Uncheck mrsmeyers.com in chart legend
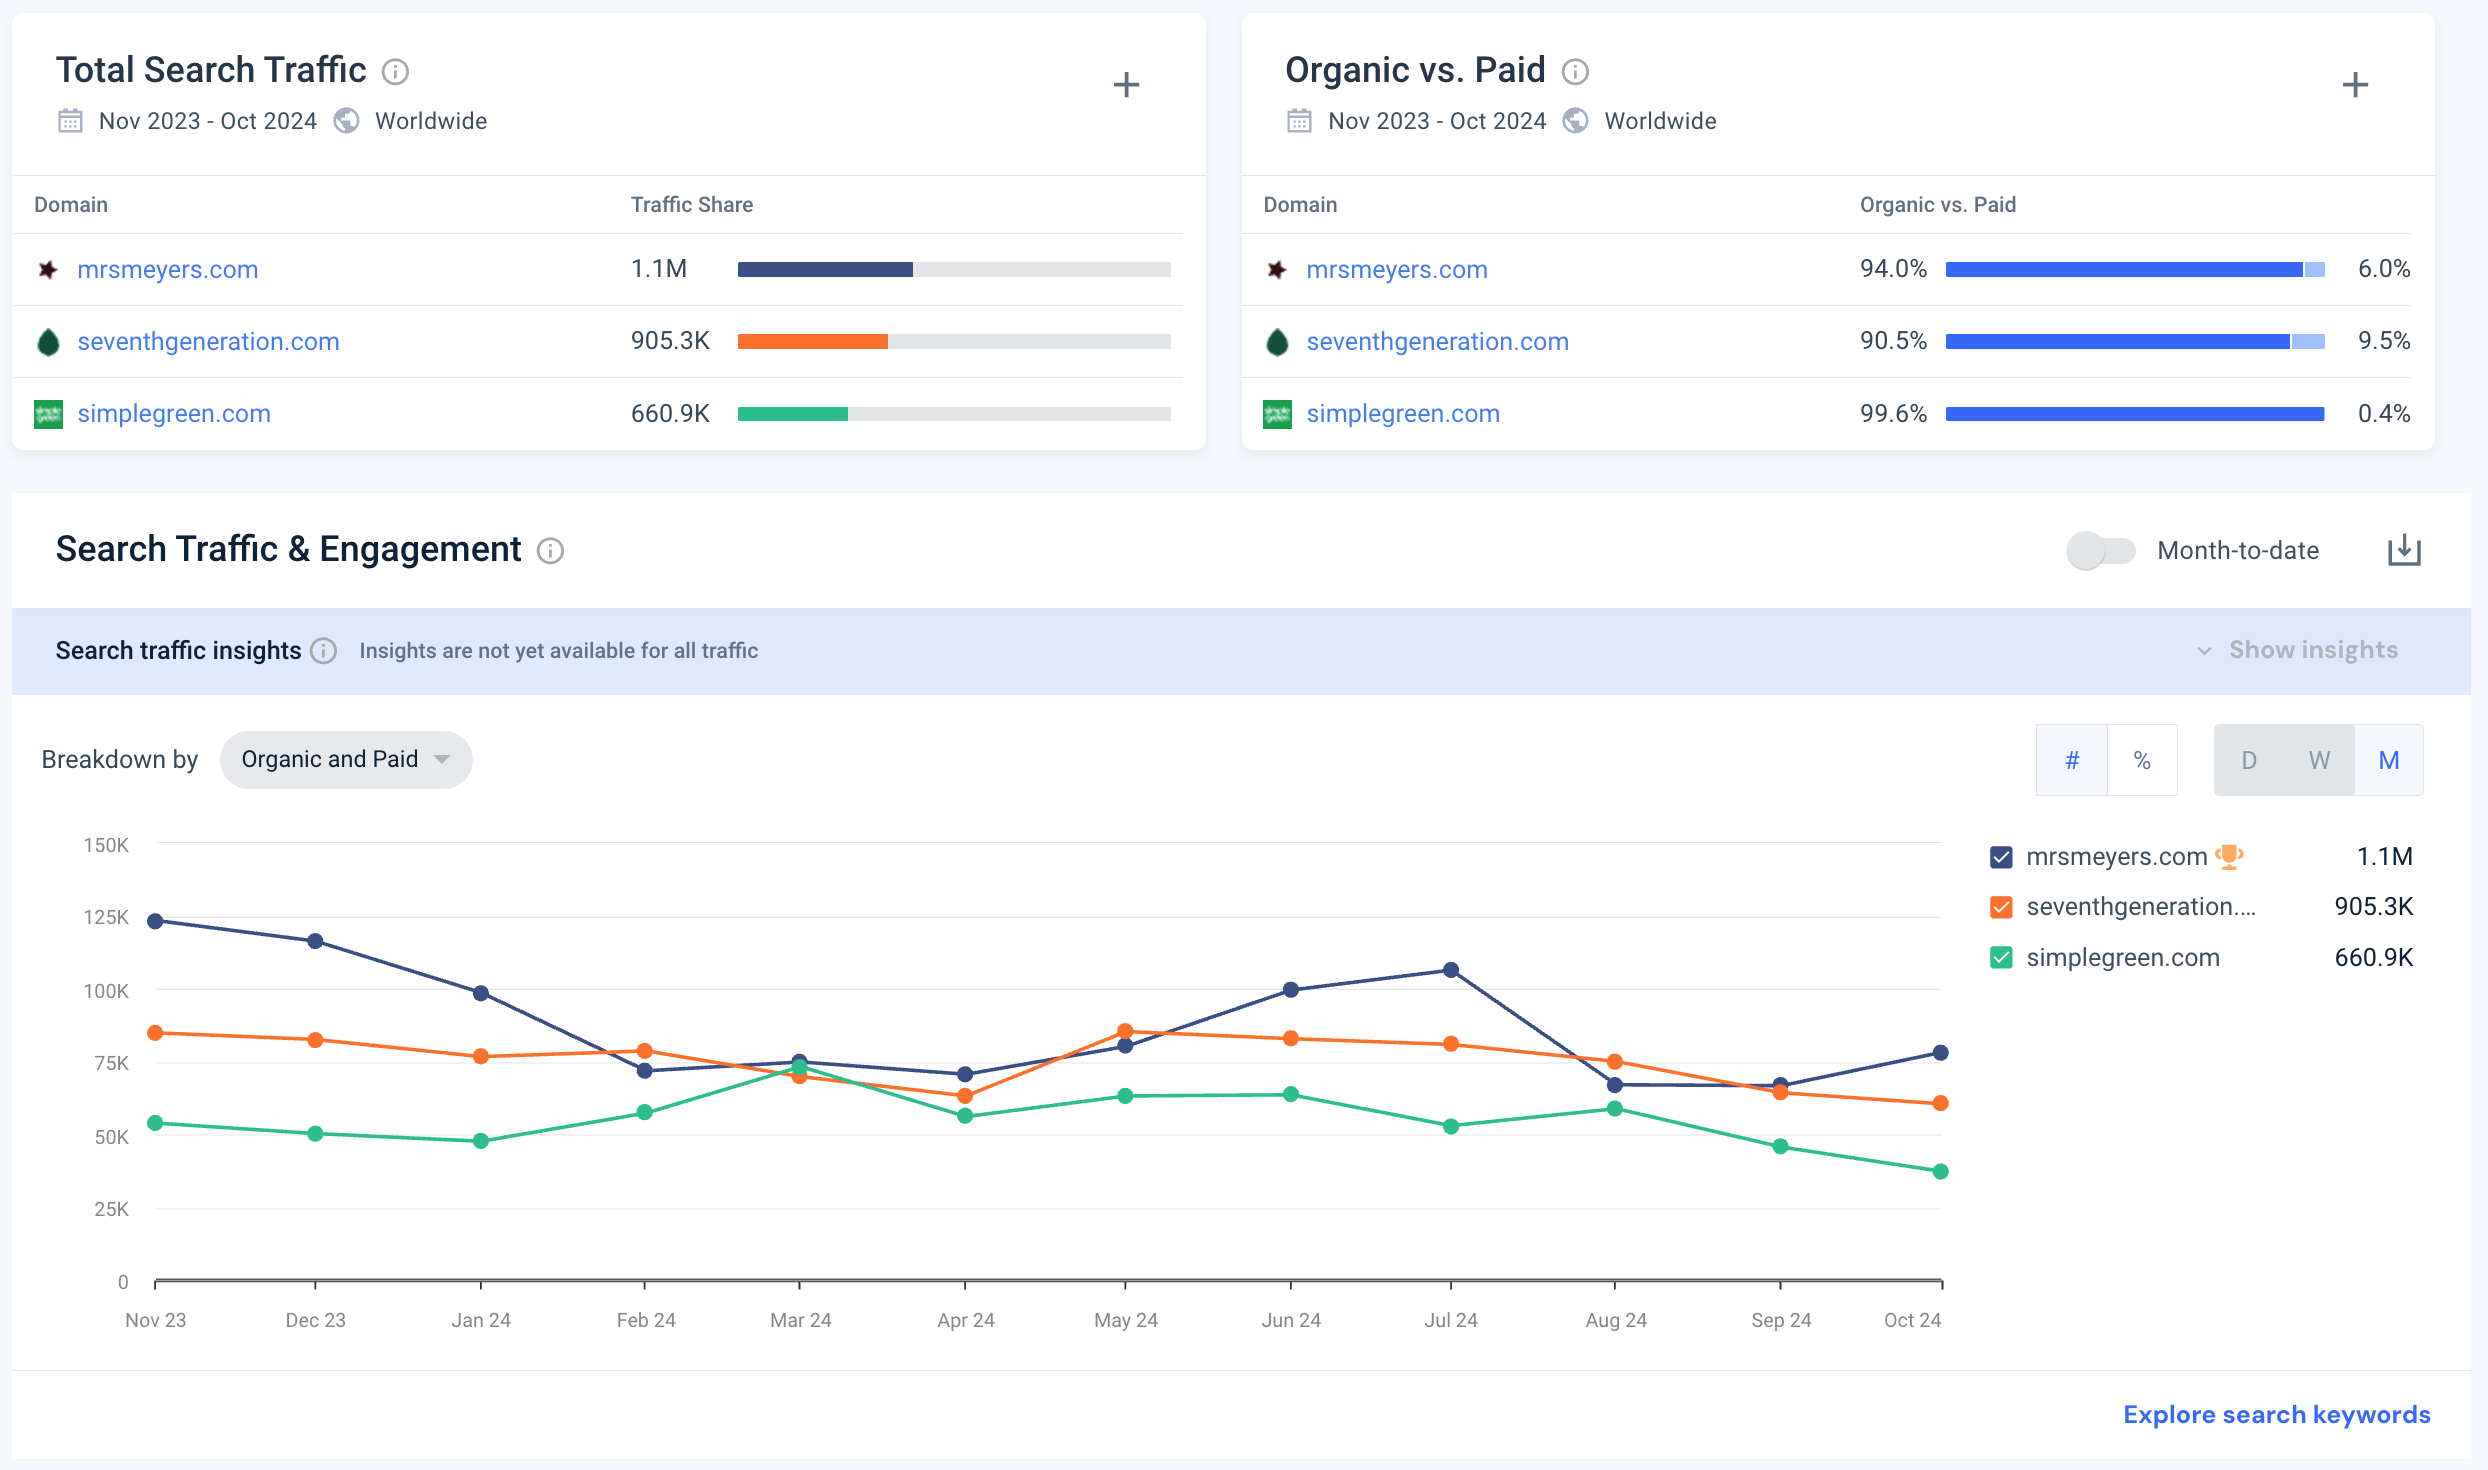Image resolution: width=2488 pixels, height=1470 pixels. click(x=2001, y=857)
